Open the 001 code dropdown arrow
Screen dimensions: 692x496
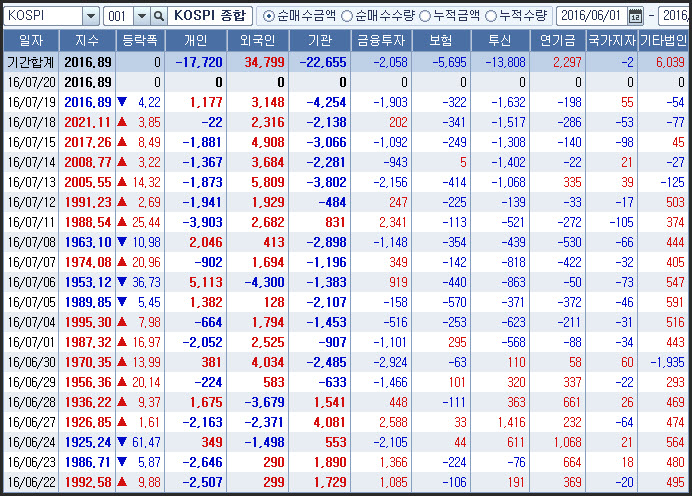coord(142,16)
